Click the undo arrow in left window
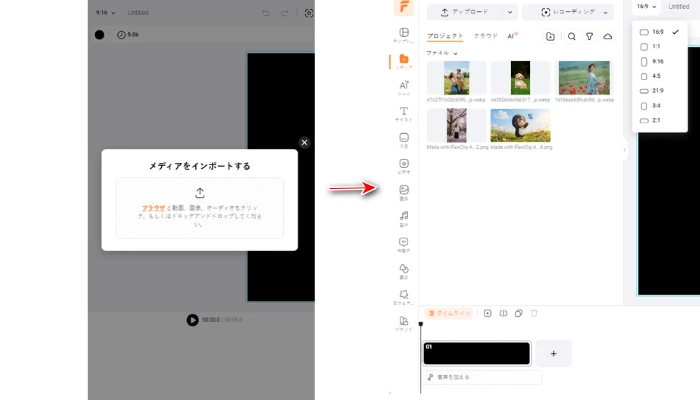This screenshot has width=700, height=400. click(x=266, y=13)
